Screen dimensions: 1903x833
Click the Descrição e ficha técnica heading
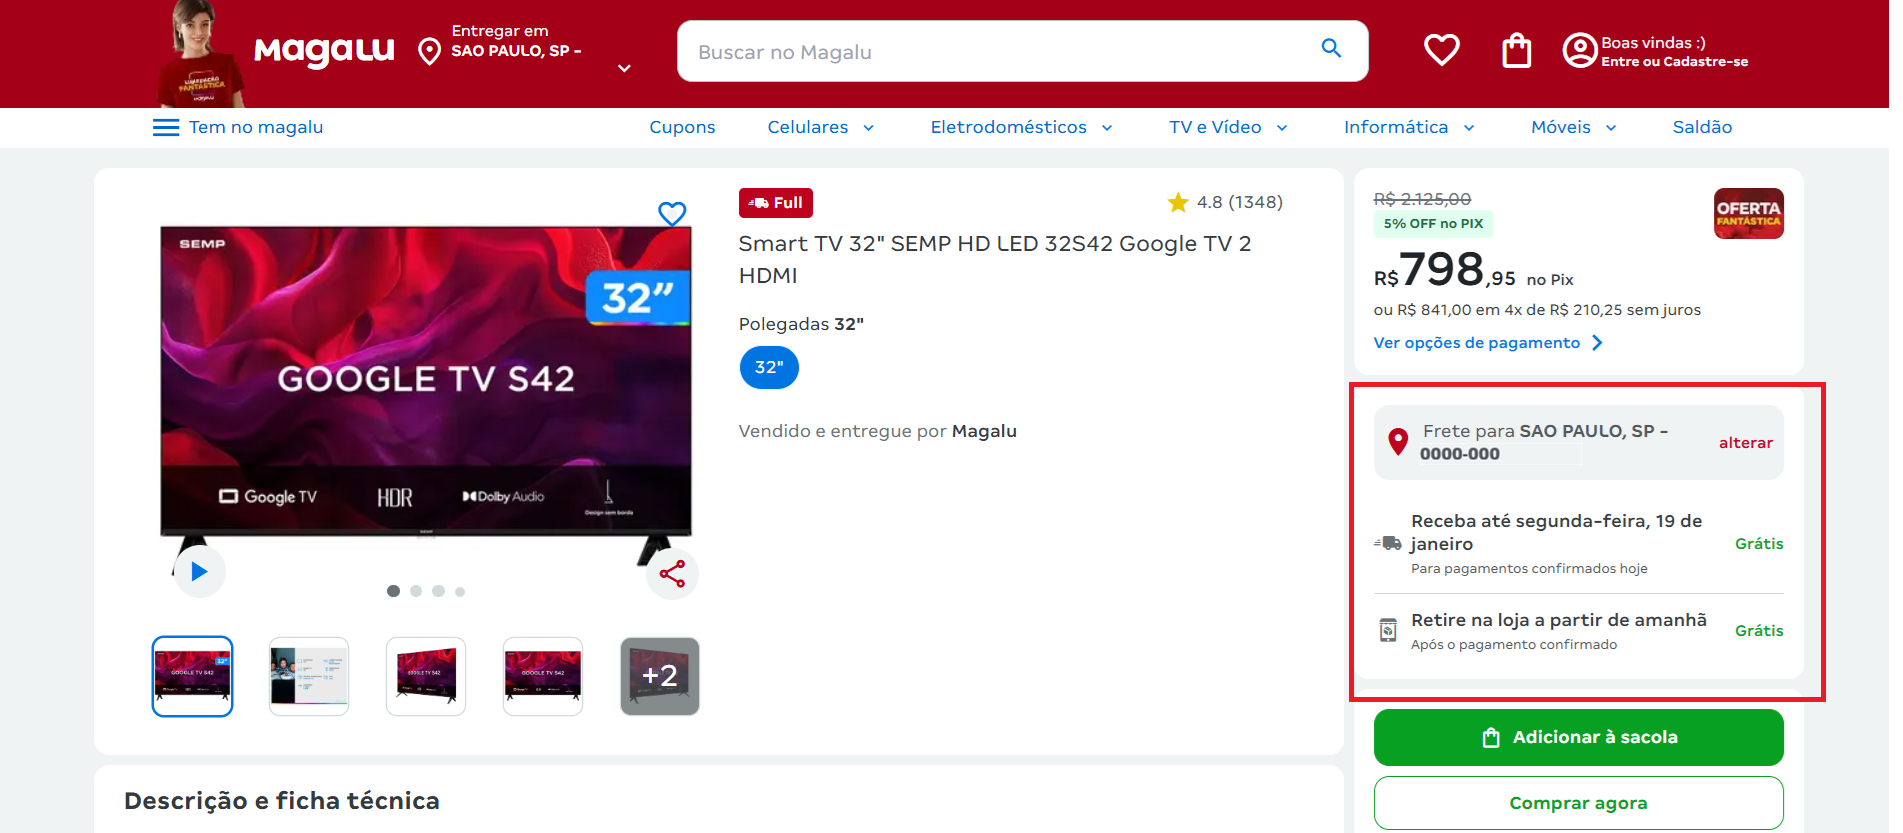click(x=282, y=801)
